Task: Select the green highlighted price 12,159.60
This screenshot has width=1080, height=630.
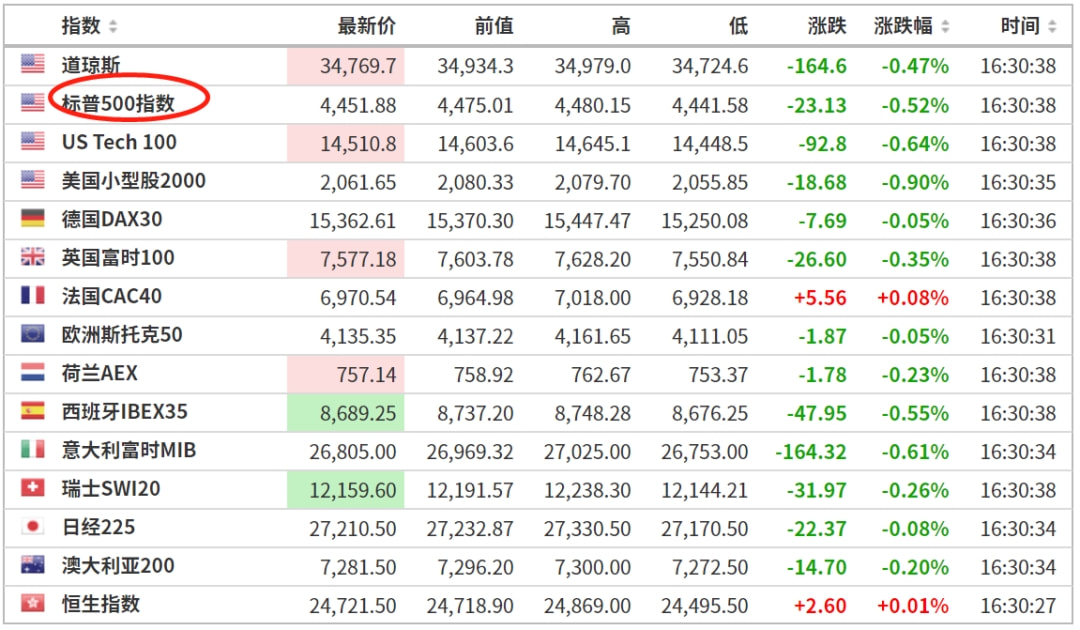Action: 353,490
